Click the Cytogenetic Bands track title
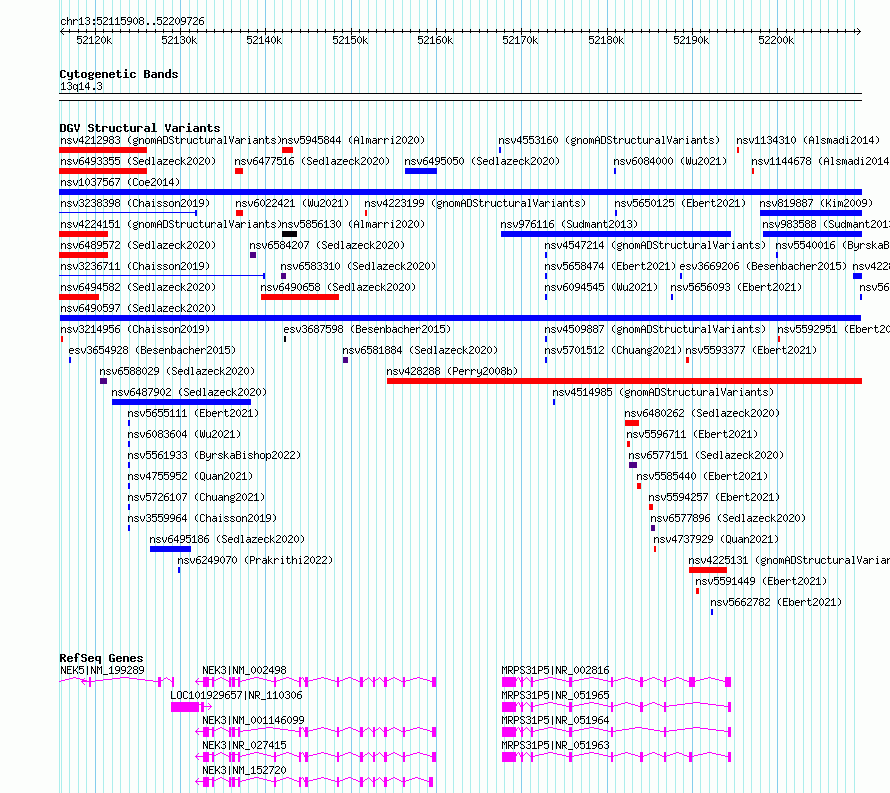Screen dimensions: 890x793 pyautogui.click(x=119, y=74)
